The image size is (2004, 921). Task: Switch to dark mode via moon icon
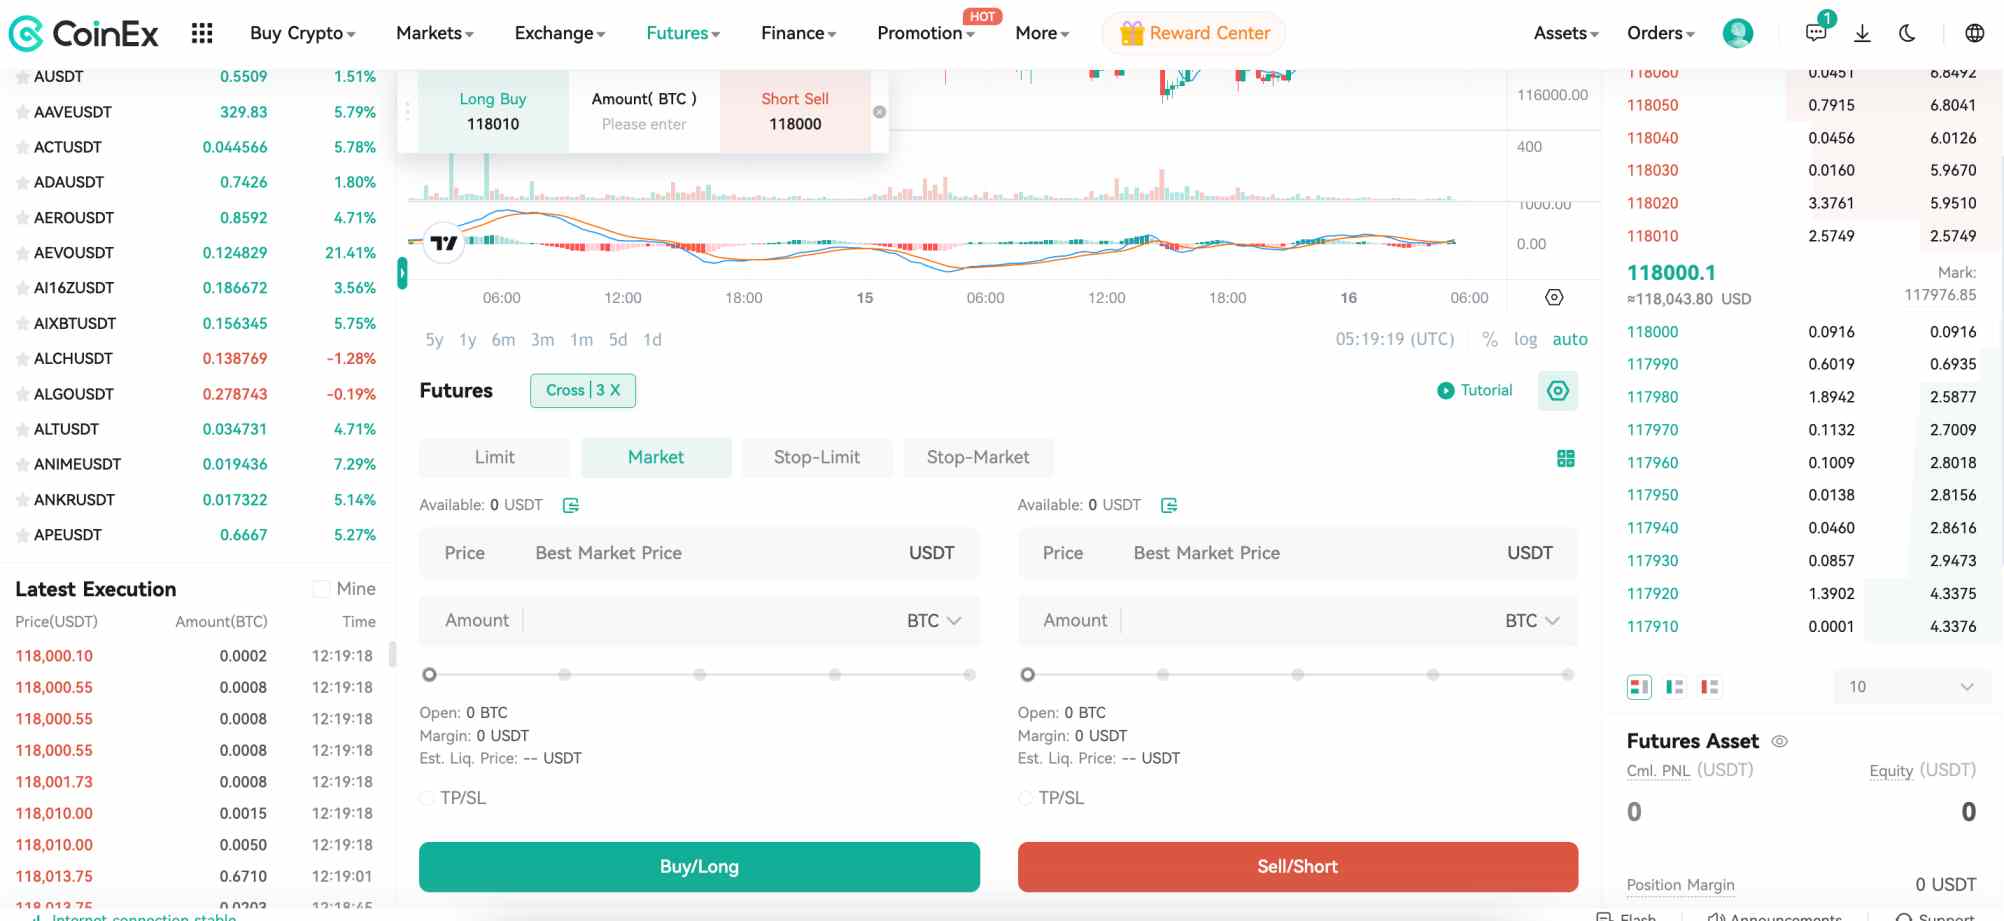[1906, 32]
